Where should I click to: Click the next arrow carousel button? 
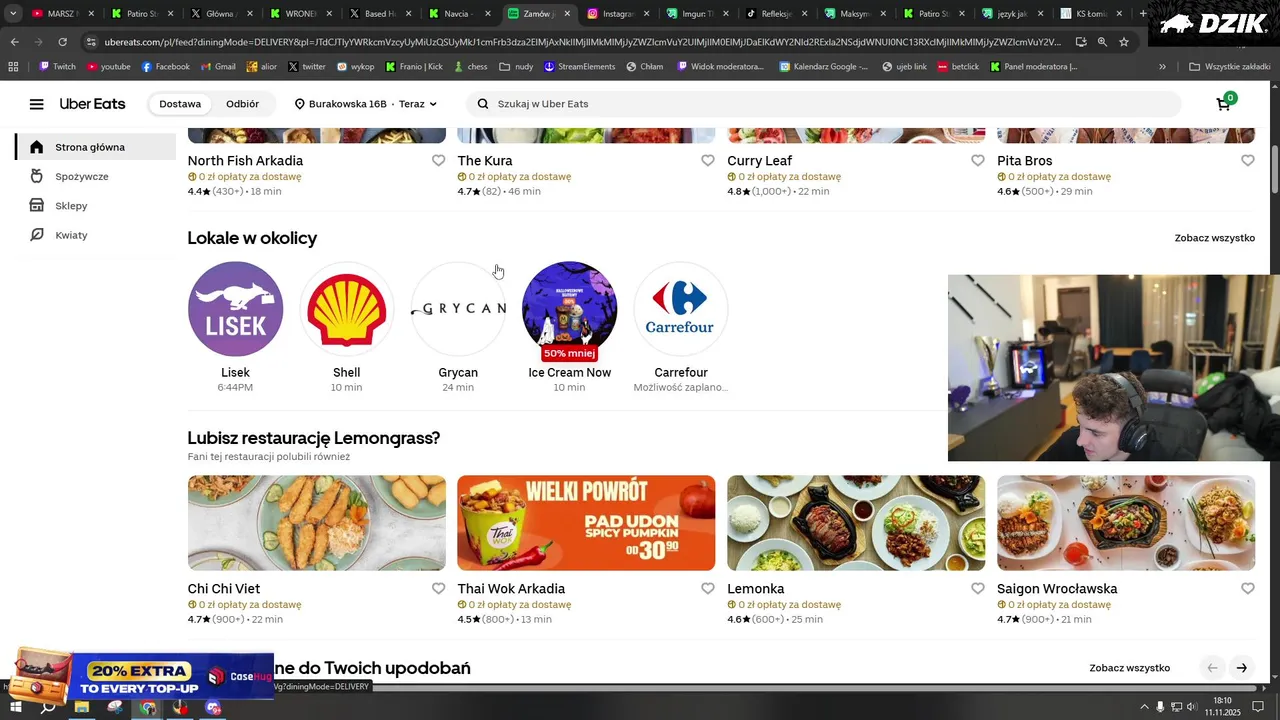click(1241, 668)
